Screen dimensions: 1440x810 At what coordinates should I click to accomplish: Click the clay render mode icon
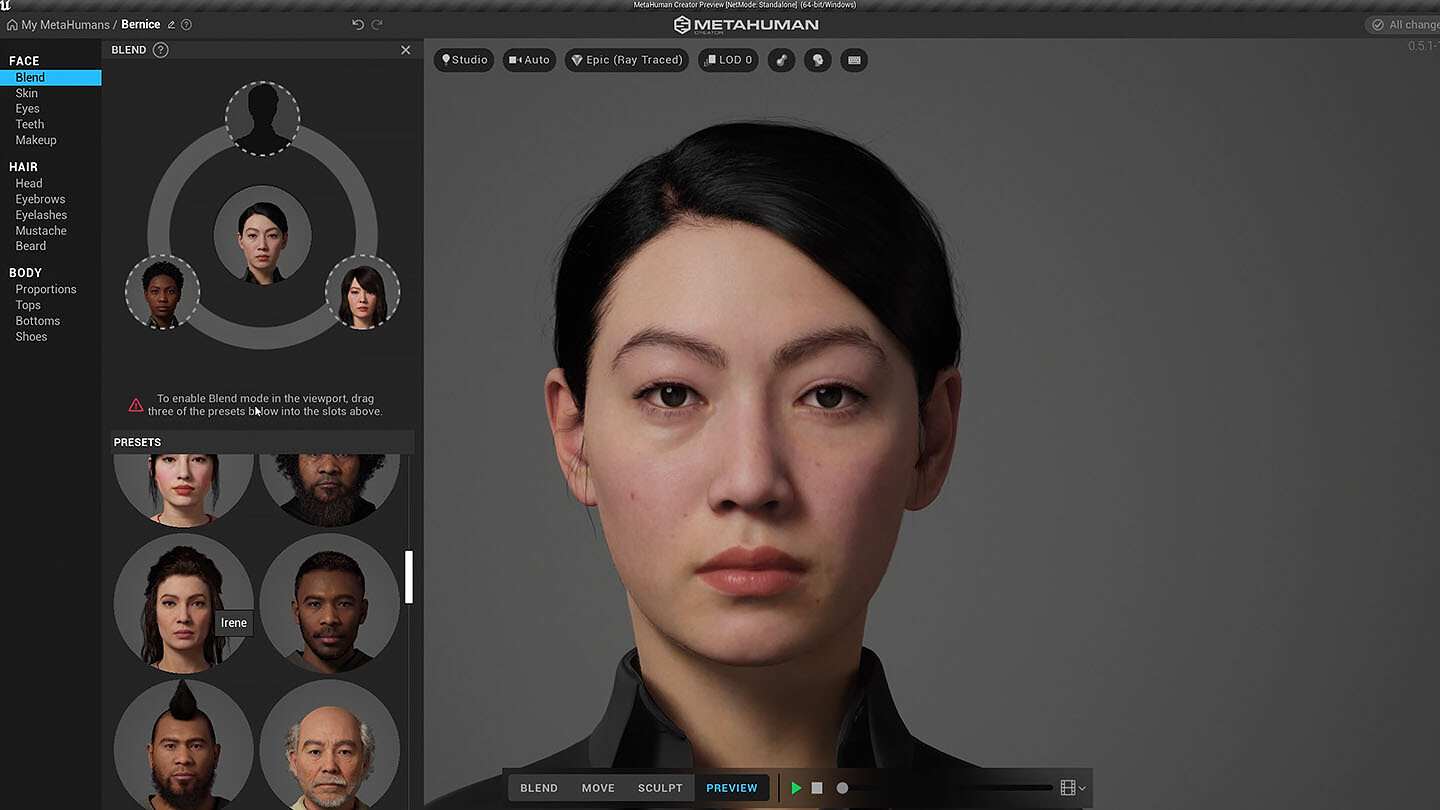782,60
